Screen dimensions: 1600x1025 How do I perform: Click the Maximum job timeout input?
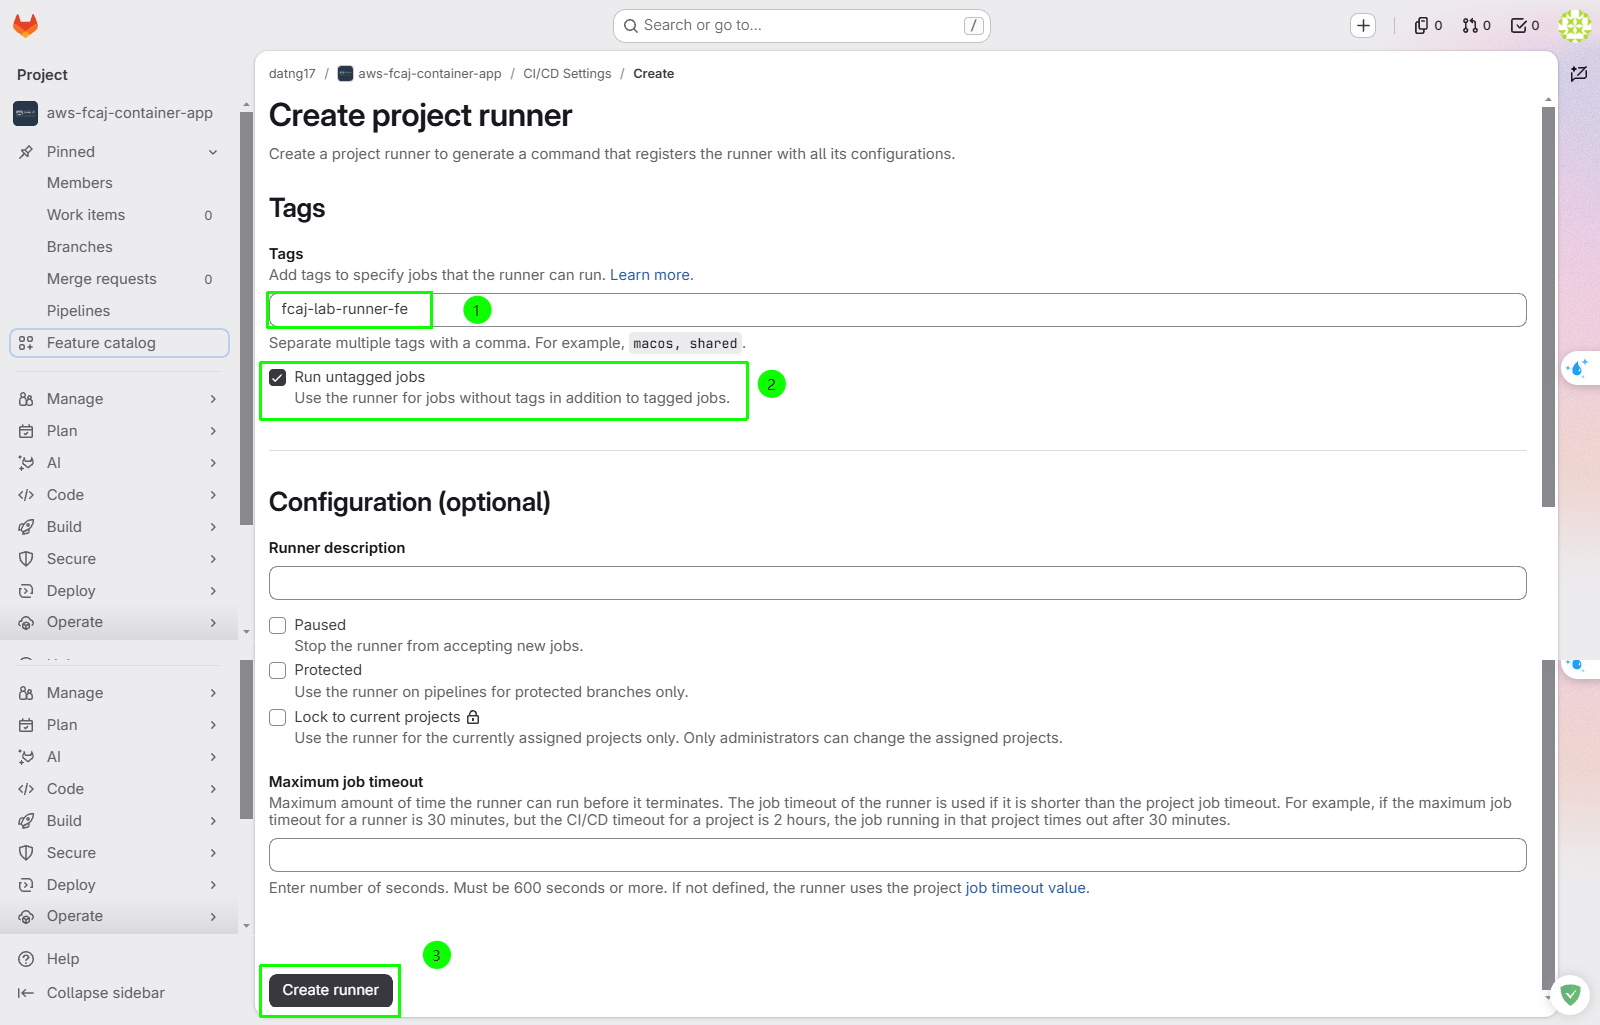pos(897,855)
